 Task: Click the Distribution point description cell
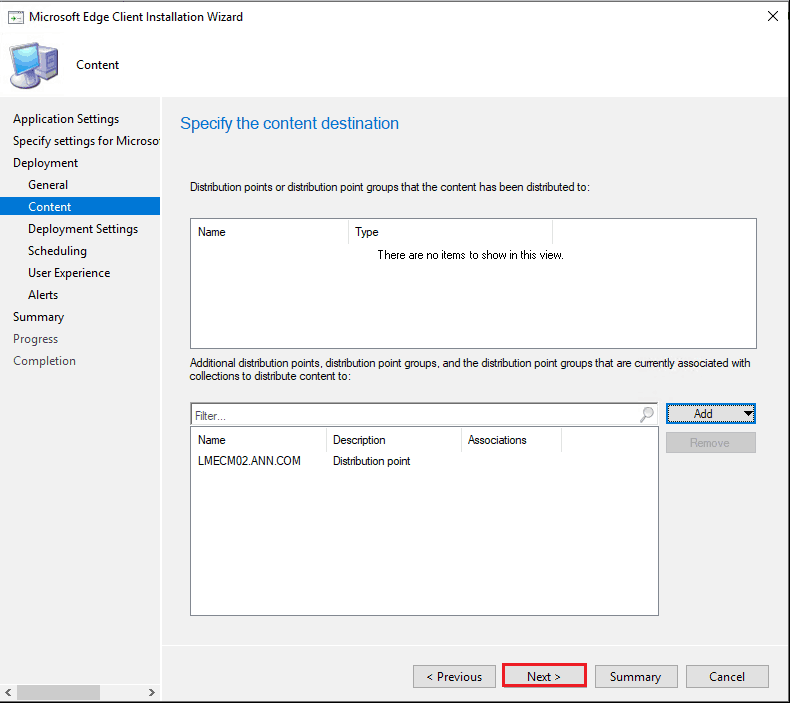click(371, 461)
